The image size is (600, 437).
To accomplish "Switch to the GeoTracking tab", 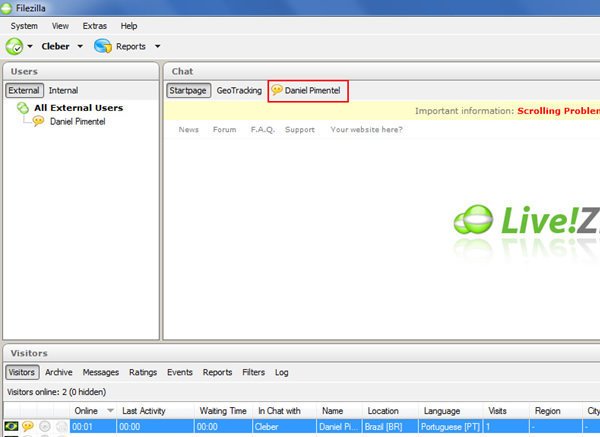I will pos(239,90).
